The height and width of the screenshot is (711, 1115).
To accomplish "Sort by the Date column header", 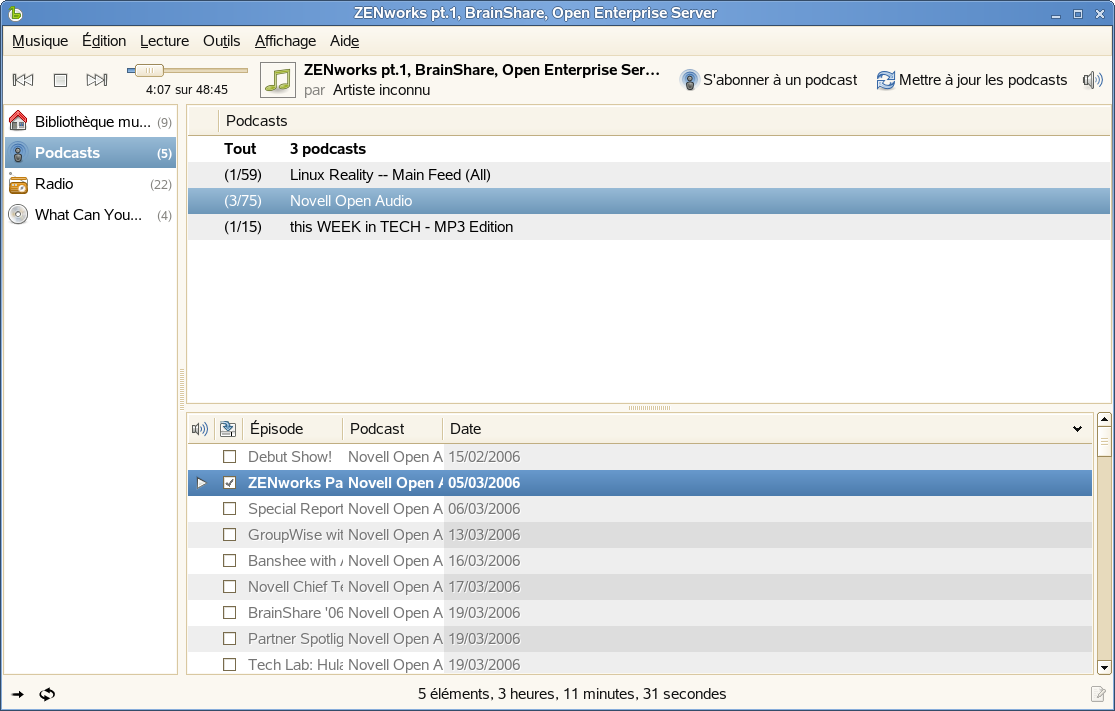I will tap(768, 429).
